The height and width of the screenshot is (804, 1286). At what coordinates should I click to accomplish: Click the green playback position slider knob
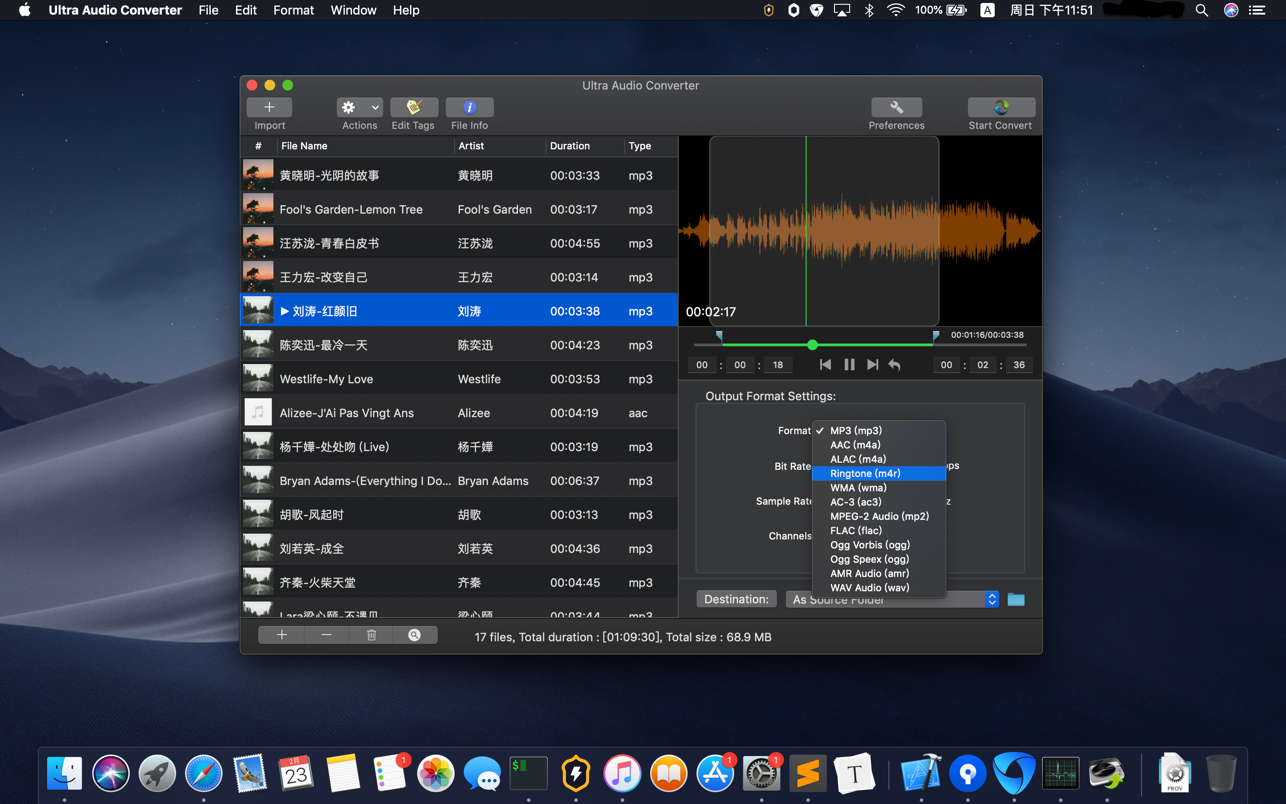coord(812,345)
